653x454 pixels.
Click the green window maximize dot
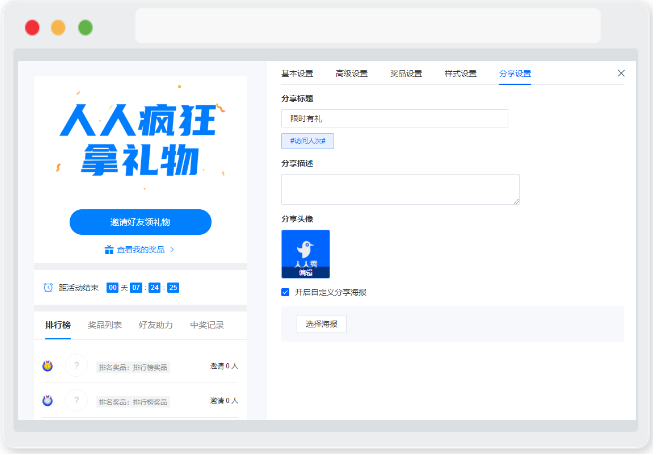click(x=85, y=27)
